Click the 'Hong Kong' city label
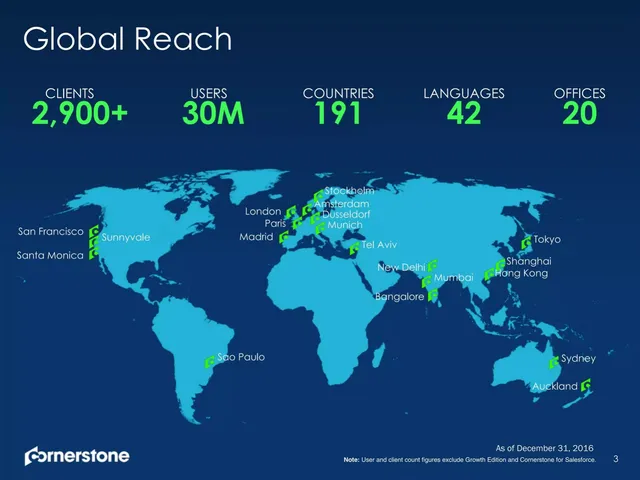 click(521, 273)
